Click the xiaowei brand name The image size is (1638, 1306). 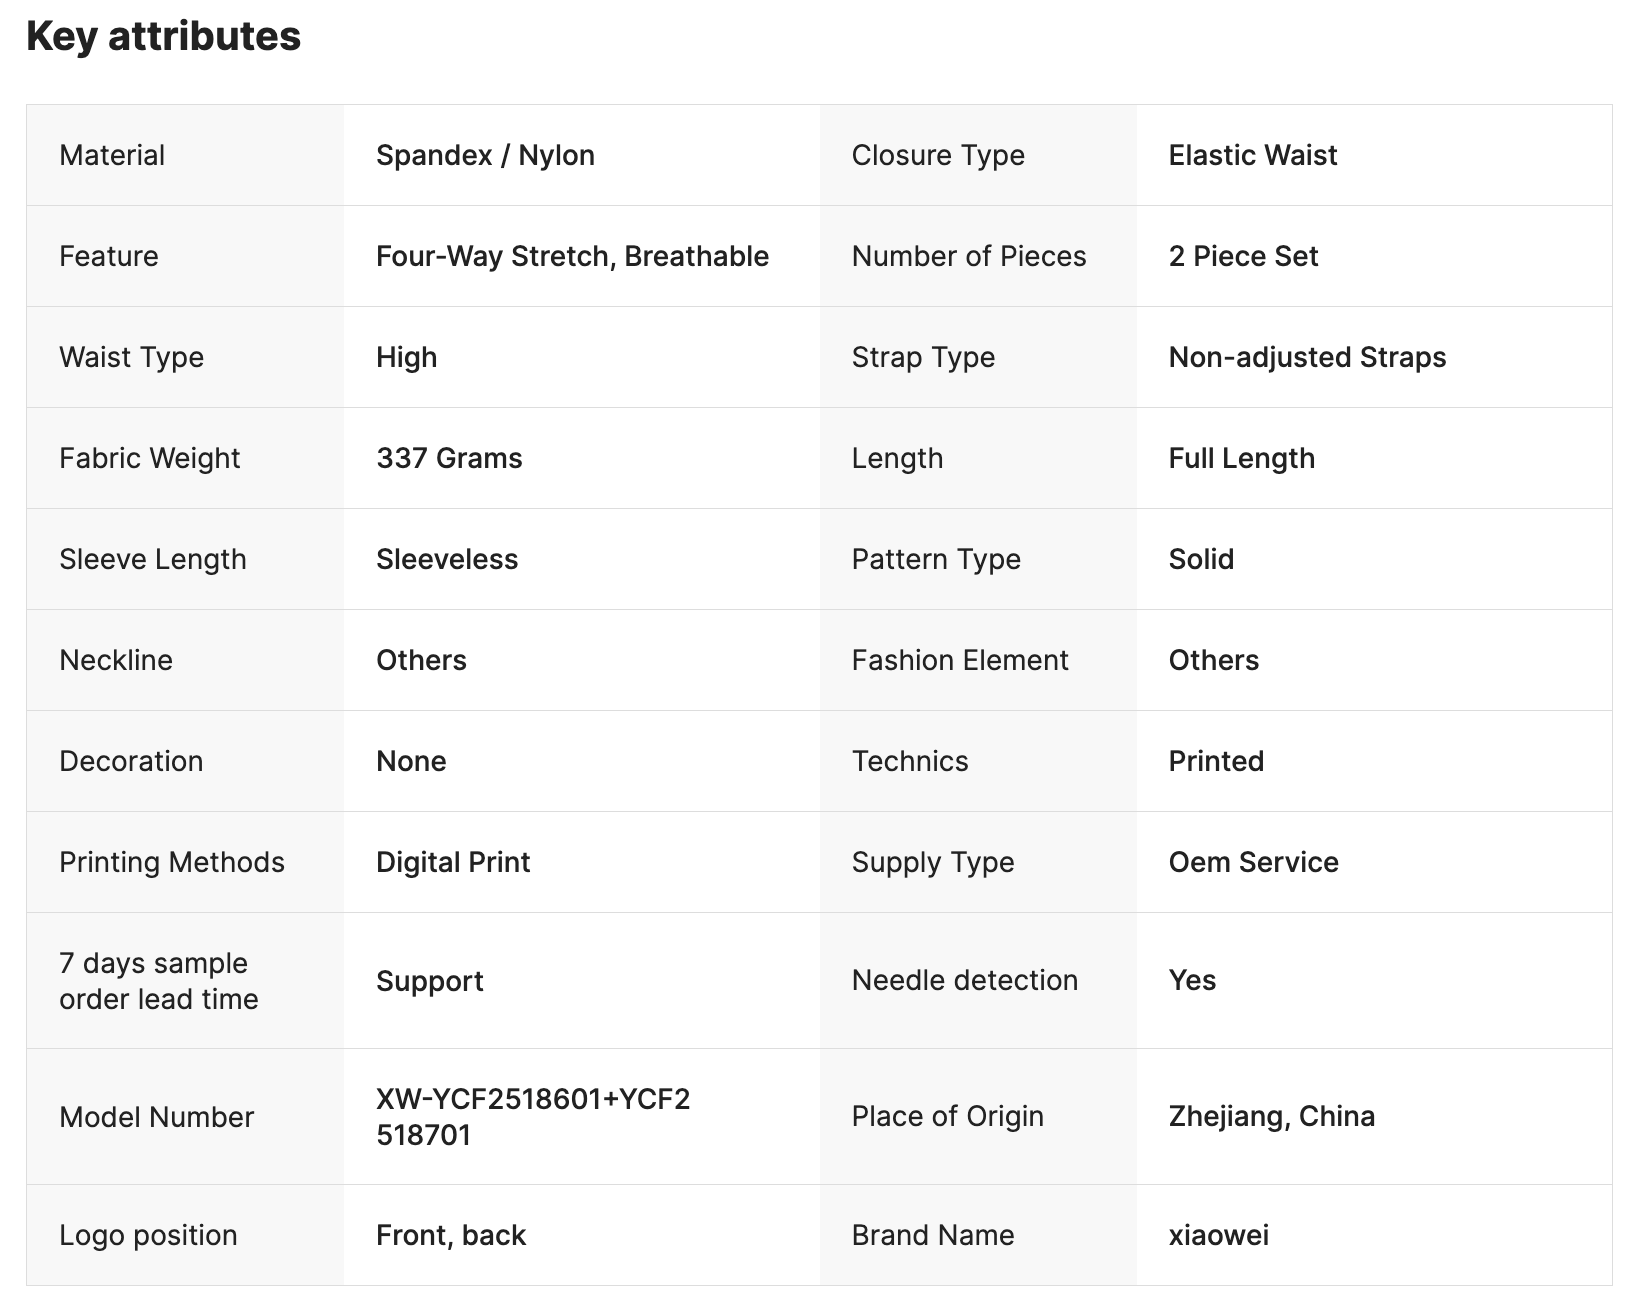click(x=1218, y=1235)
